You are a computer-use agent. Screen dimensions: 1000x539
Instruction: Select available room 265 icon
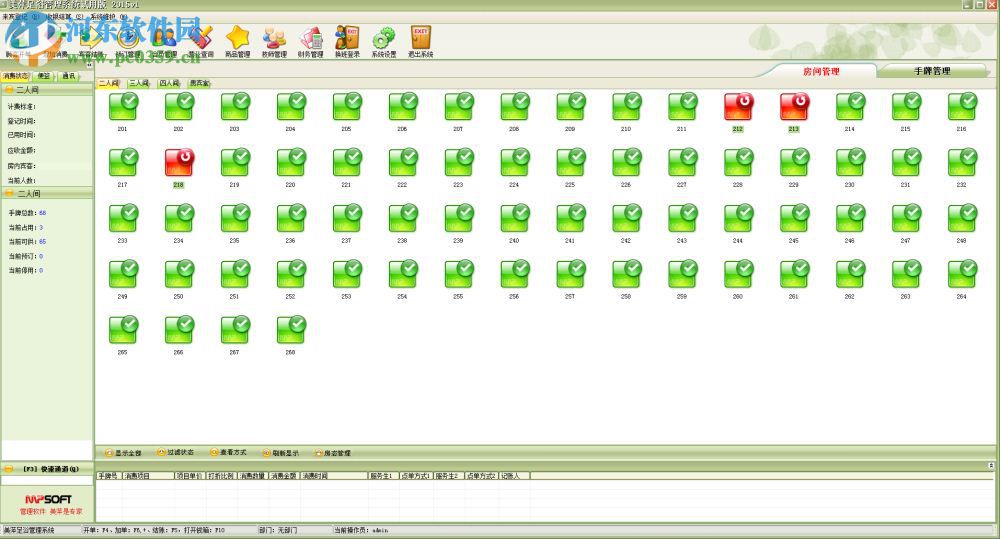123,330
